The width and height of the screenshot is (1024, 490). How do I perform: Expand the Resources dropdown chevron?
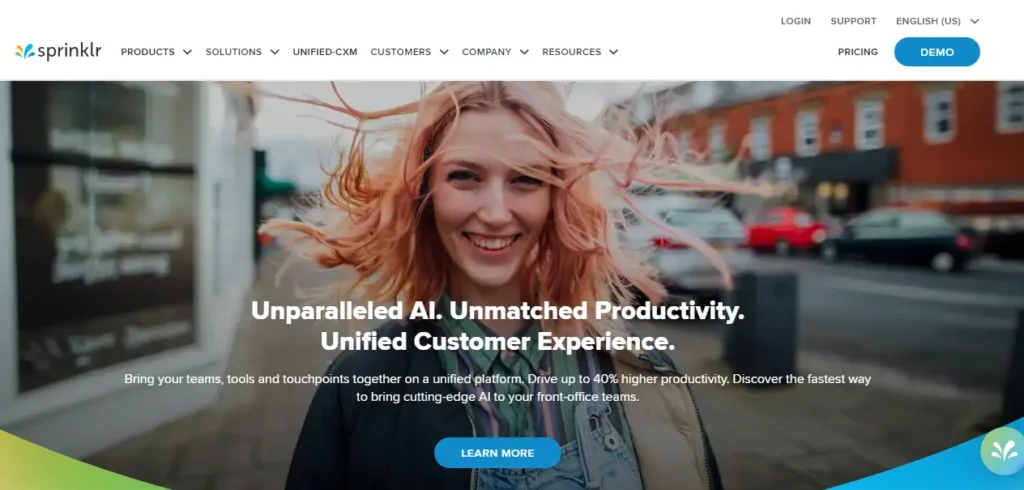tap(613, 52)
